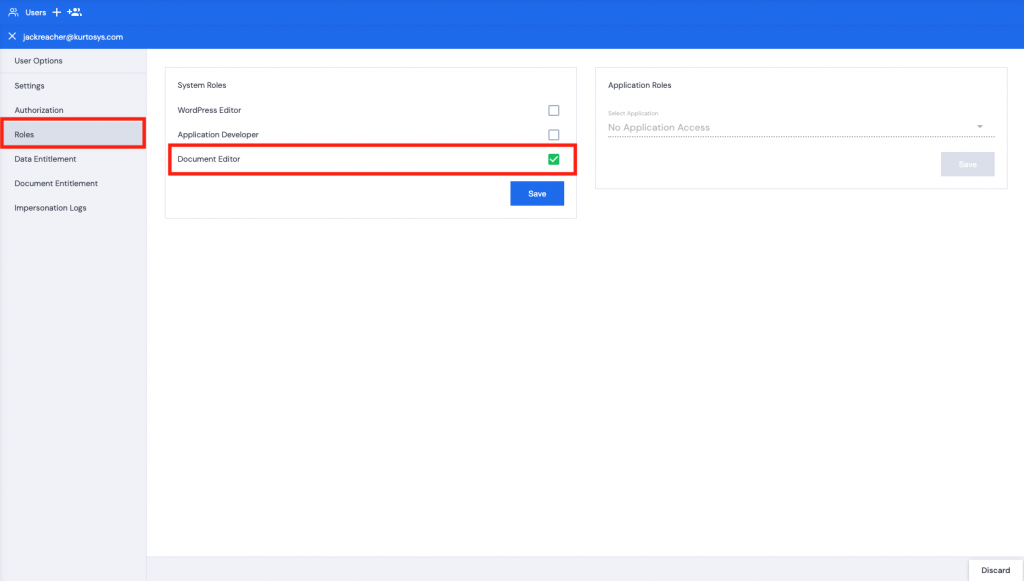Click the add multiple users icon
Viewport: 1024px width, 581px height.
74,12
